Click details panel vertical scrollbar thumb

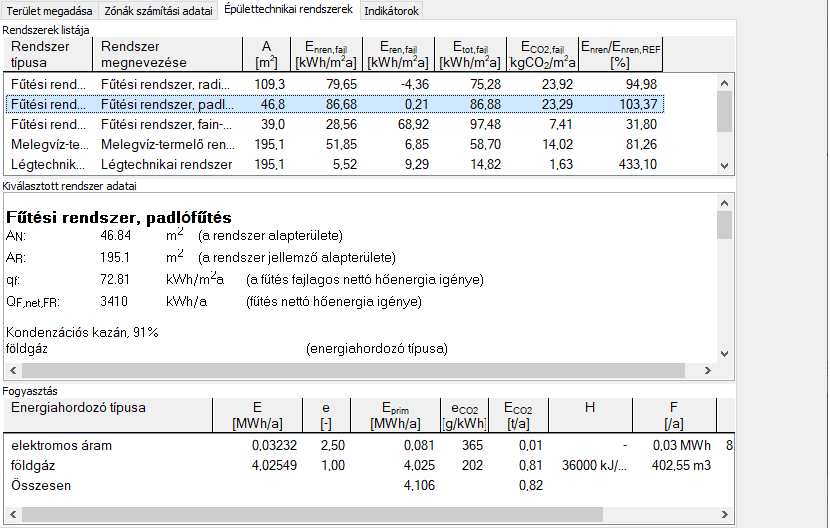(725, 225)
